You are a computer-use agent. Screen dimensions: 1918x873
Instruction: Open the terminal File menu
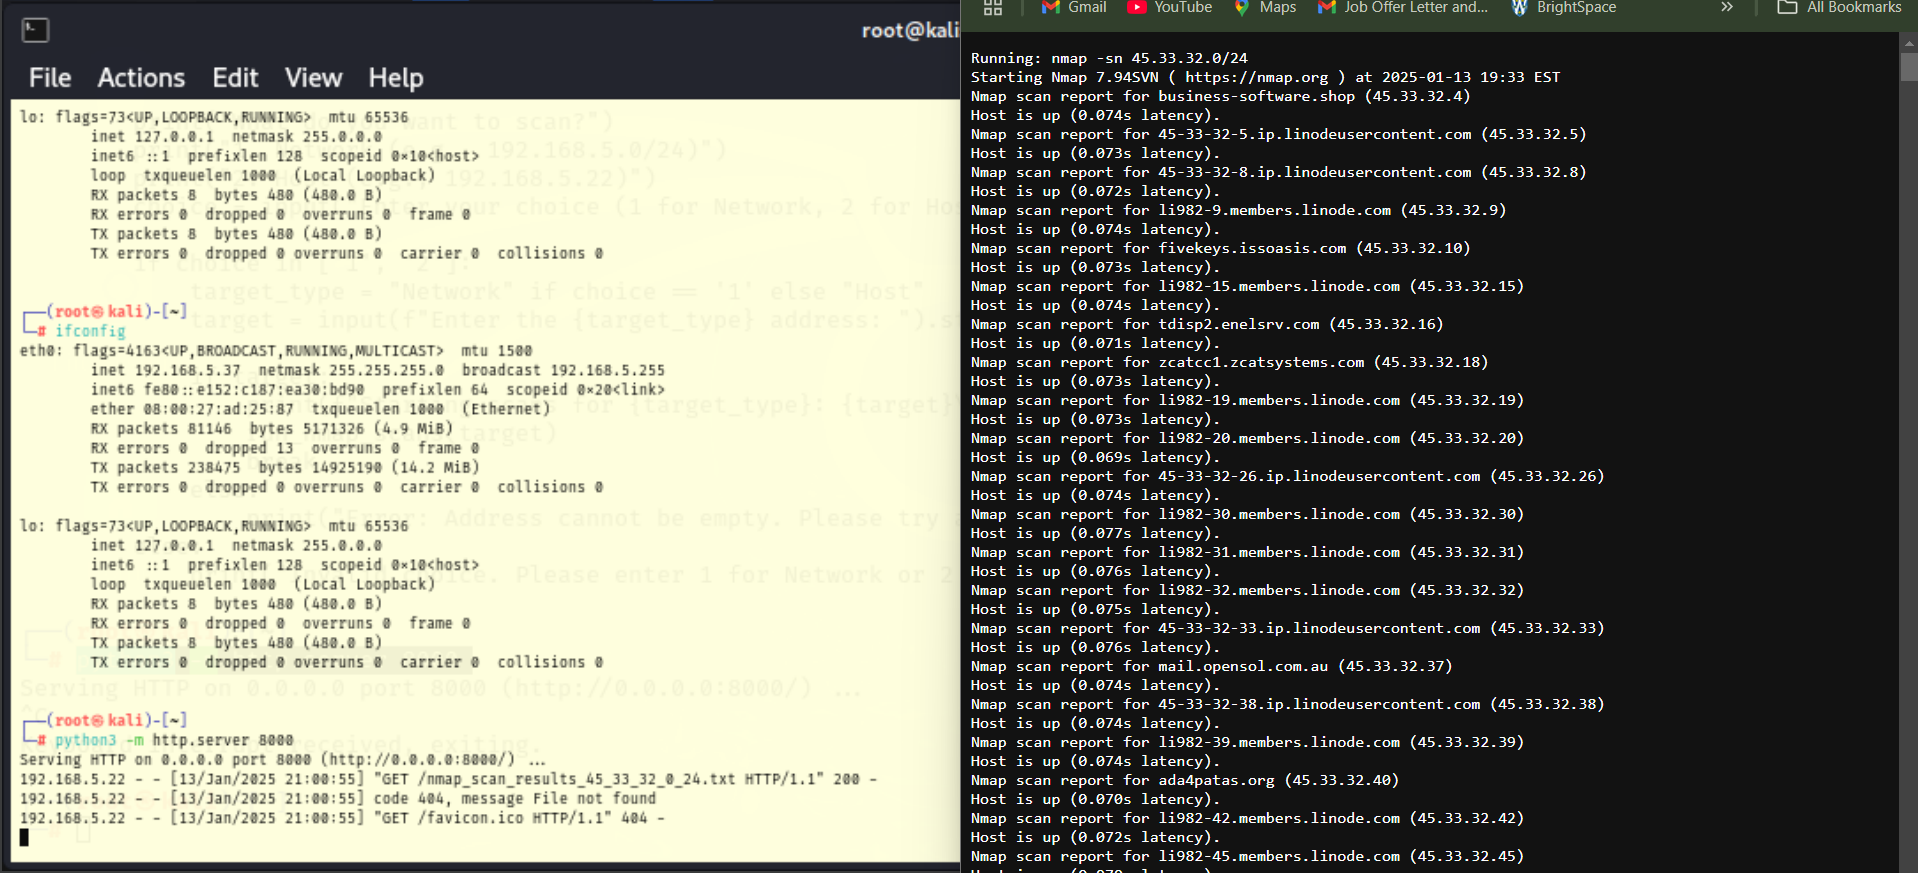pyautogui.click(x=50, y=78)
